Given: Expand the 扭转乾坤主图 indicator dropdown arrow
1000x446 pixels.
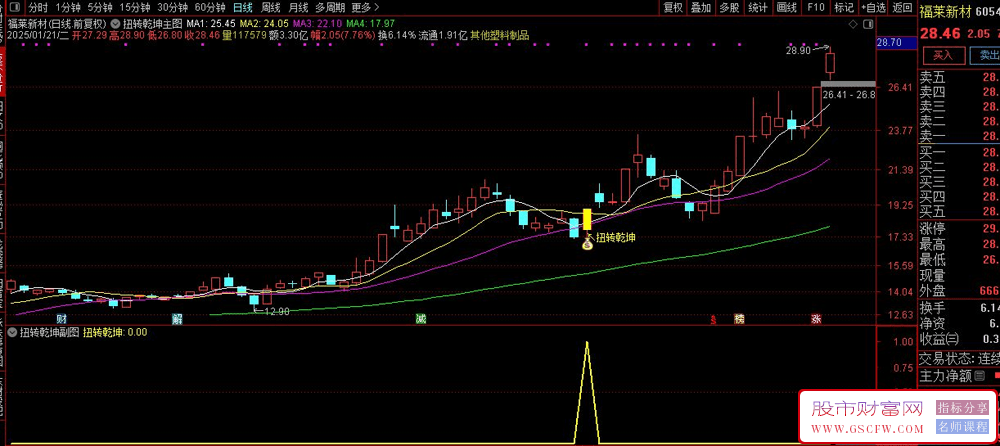Looking at the screenshot, I should [x=115, y=24].
